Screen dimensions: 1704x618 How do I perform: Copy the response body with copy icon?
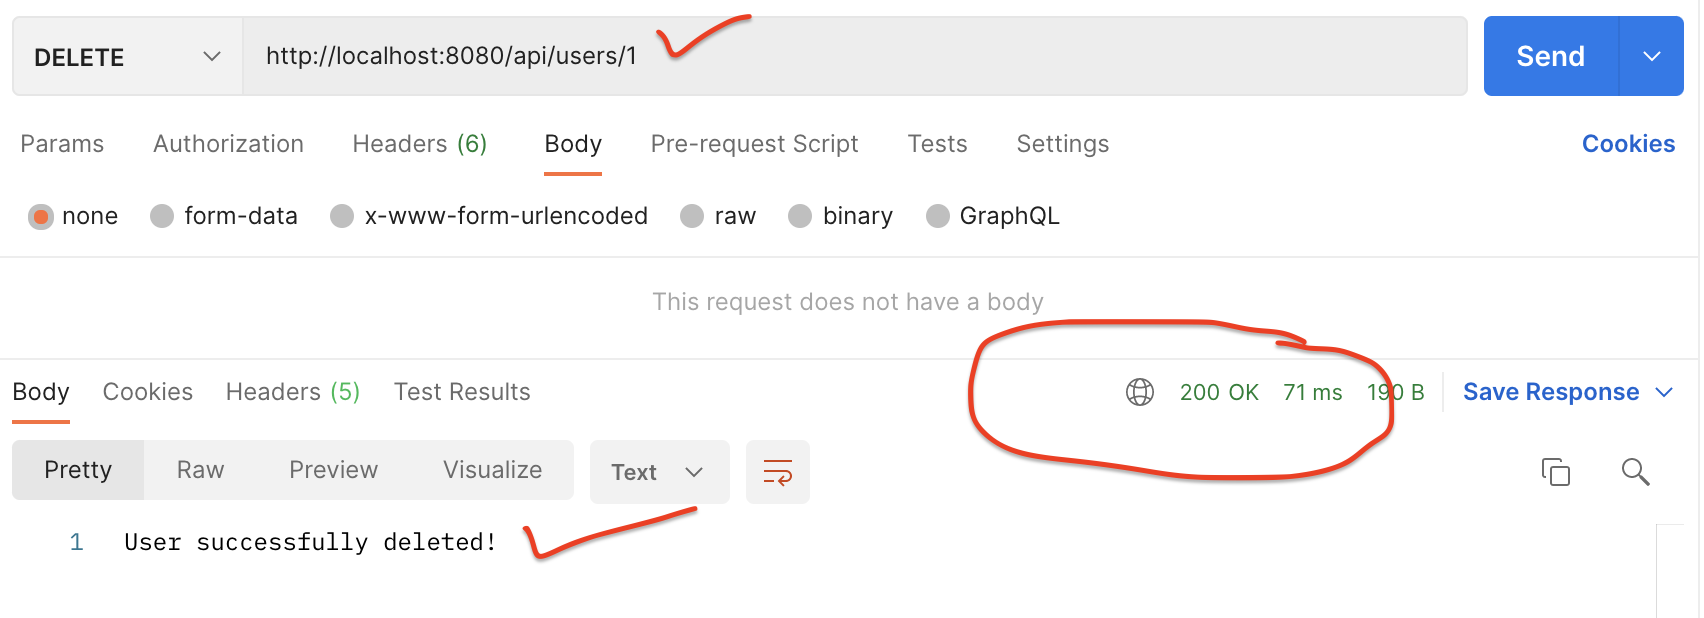pos(1555,471)
